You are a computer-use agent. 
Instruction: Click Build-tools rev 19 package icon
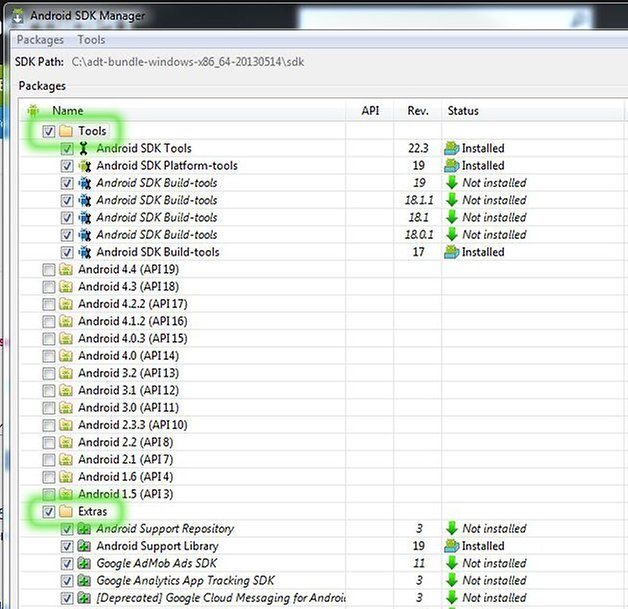tap(85, 183)
